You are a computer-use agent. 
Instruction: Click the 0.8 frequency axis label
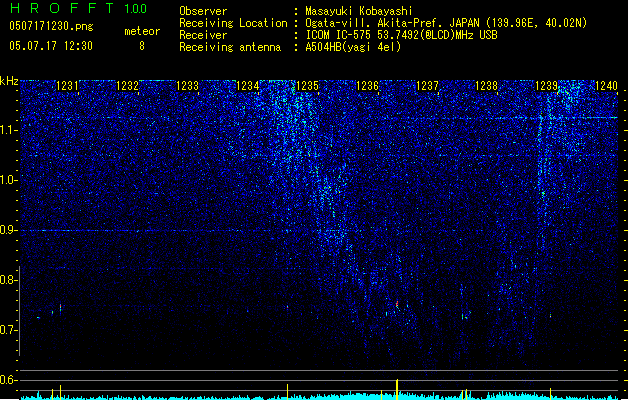9,280
